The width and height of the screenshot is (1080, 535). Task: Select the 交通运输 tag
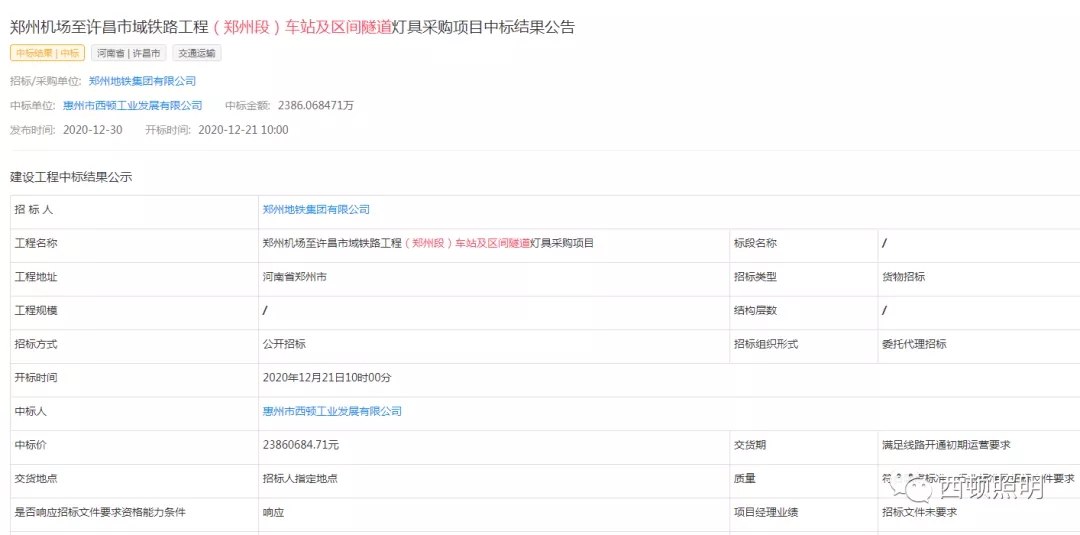pos(197,53)
